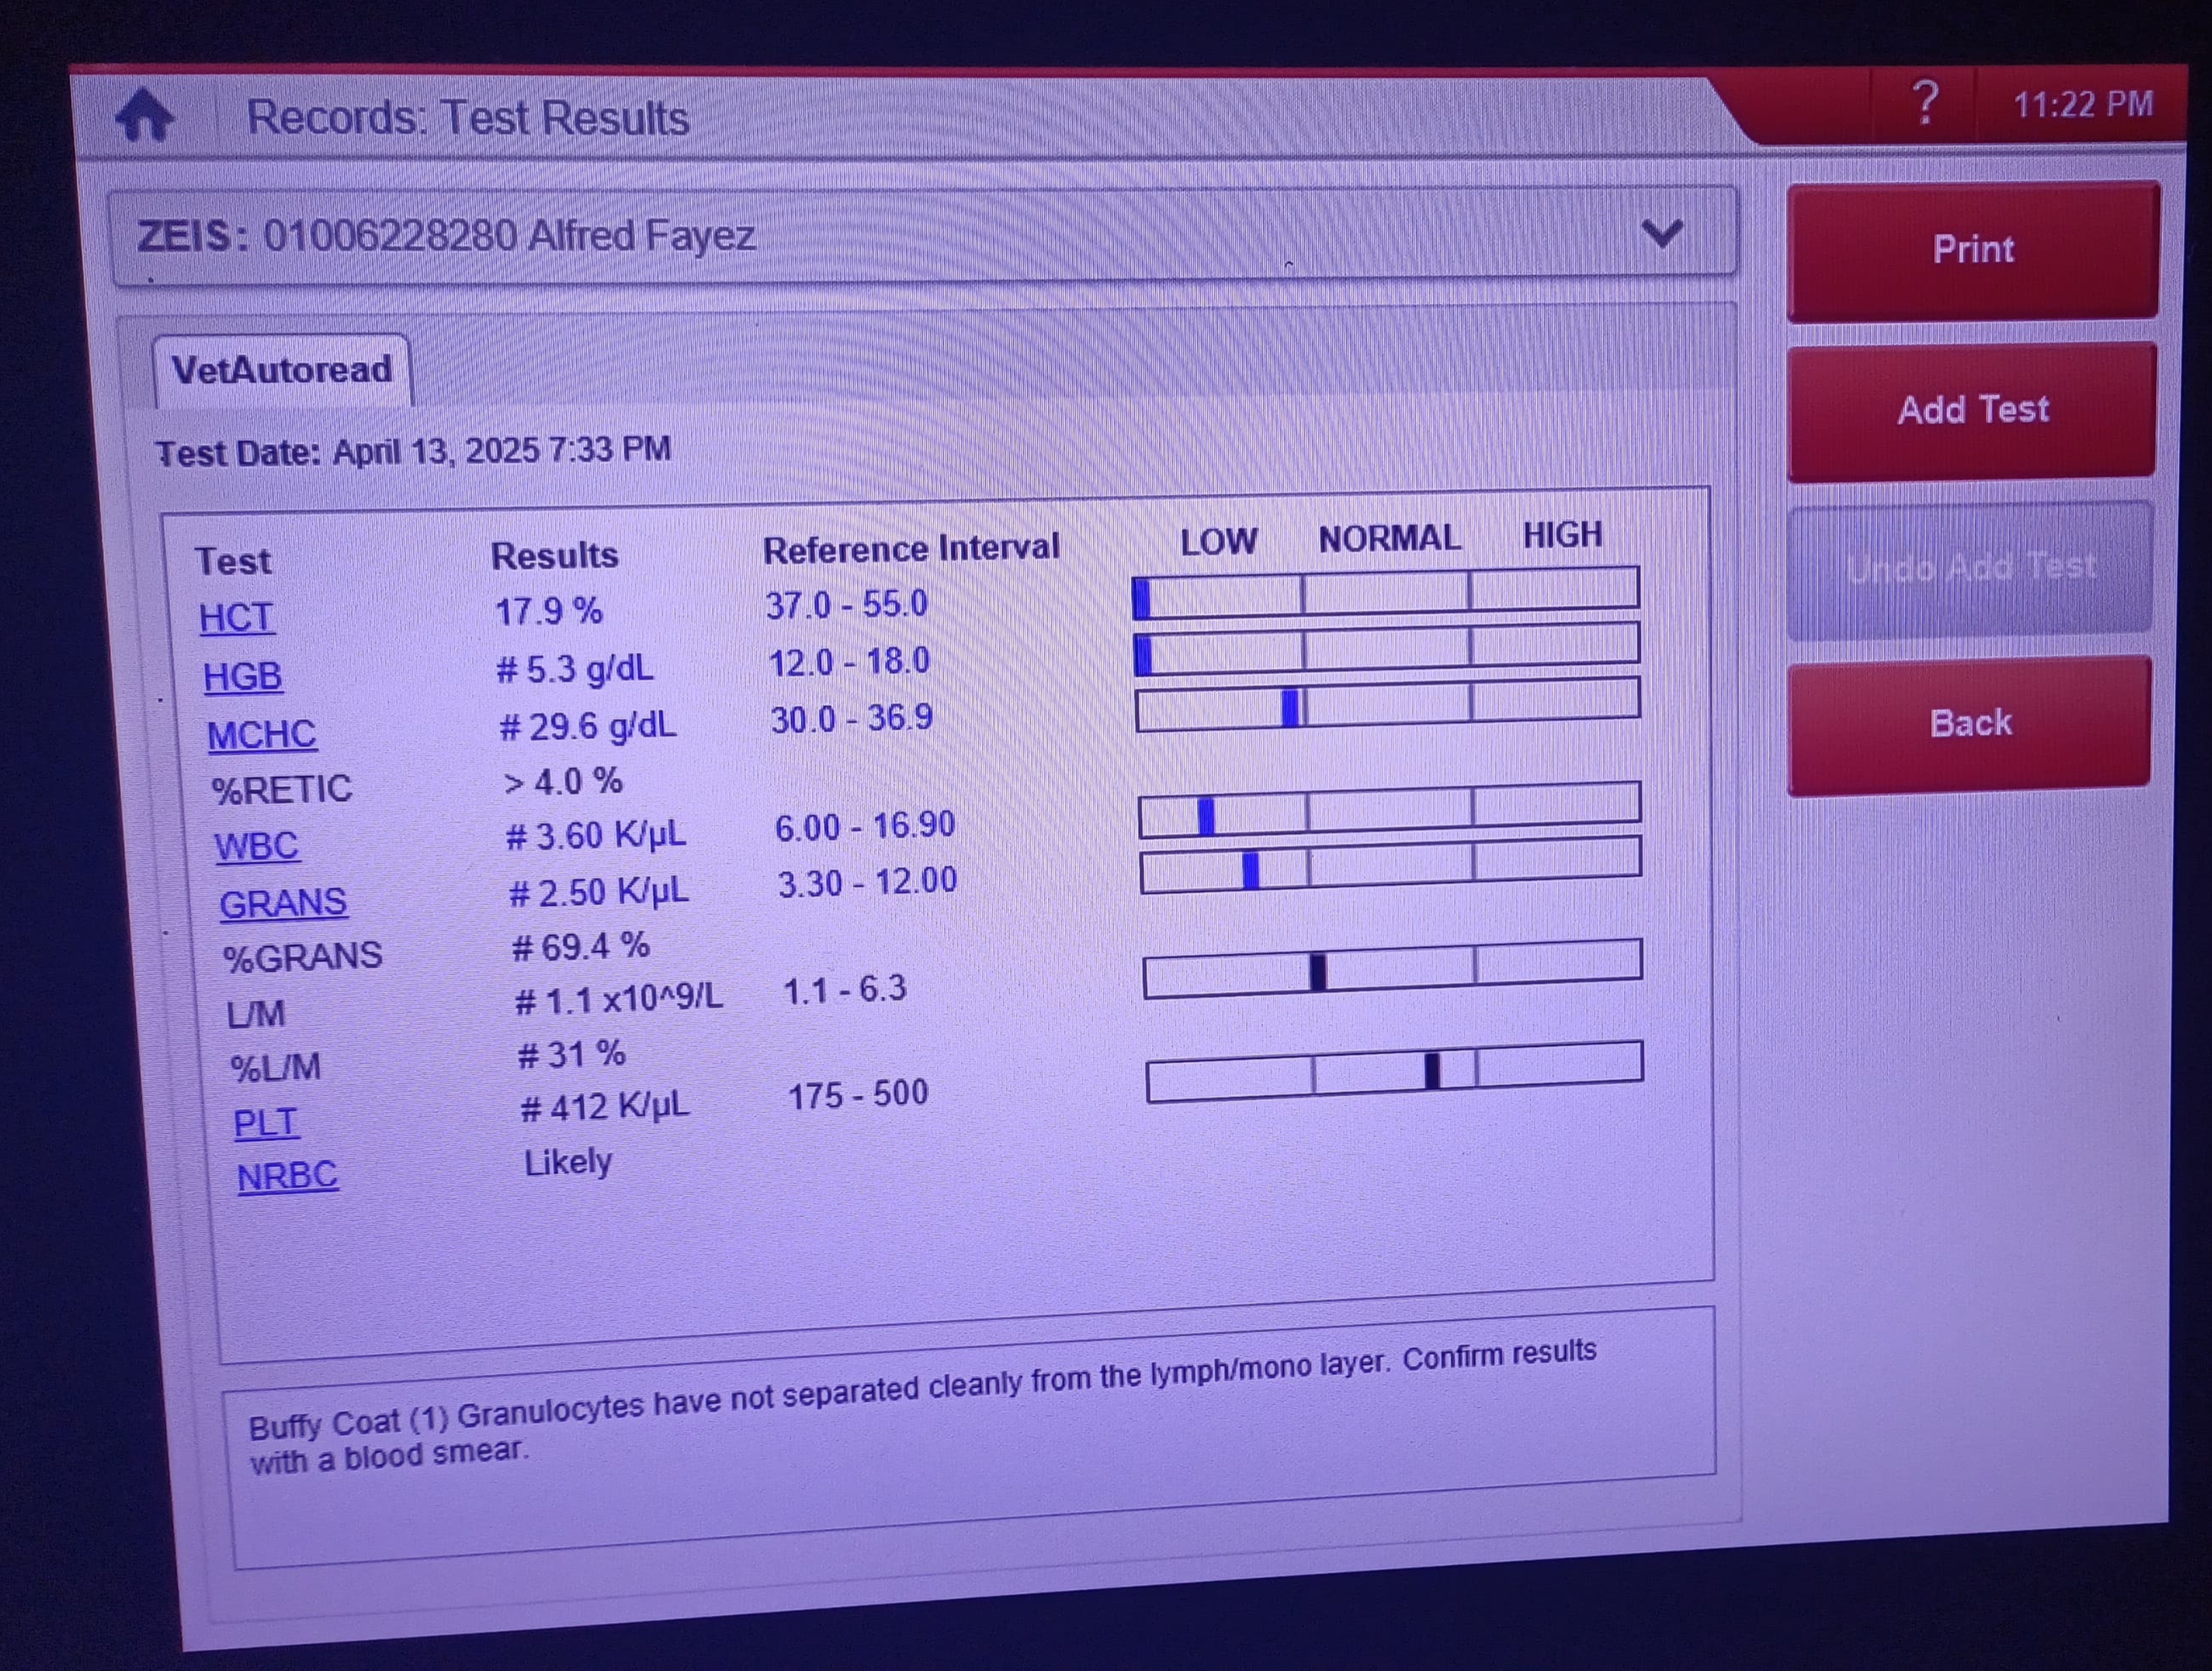Select the HGB result 5.3 g/dL

coord(574,668)
